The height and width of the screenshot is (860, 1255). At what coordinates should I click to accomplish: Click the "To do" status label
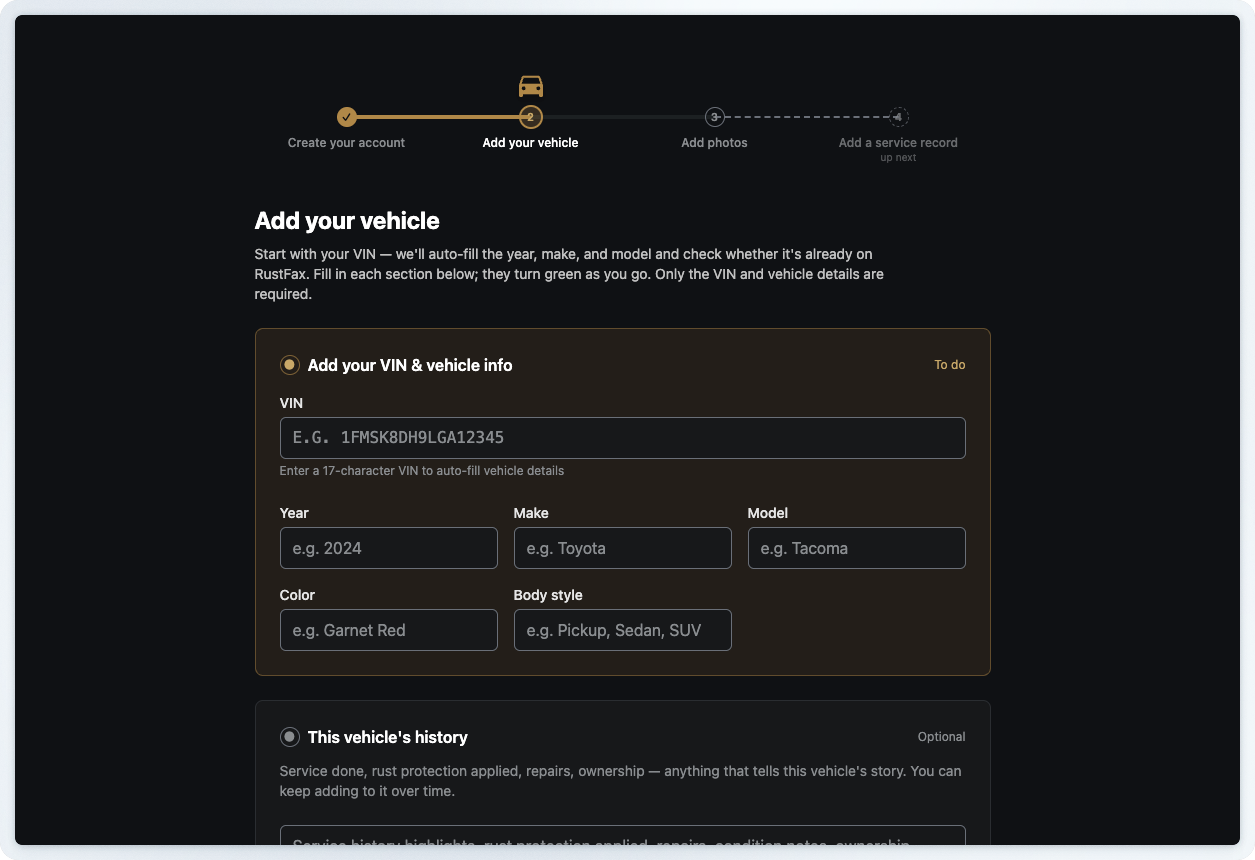[950, 365]
